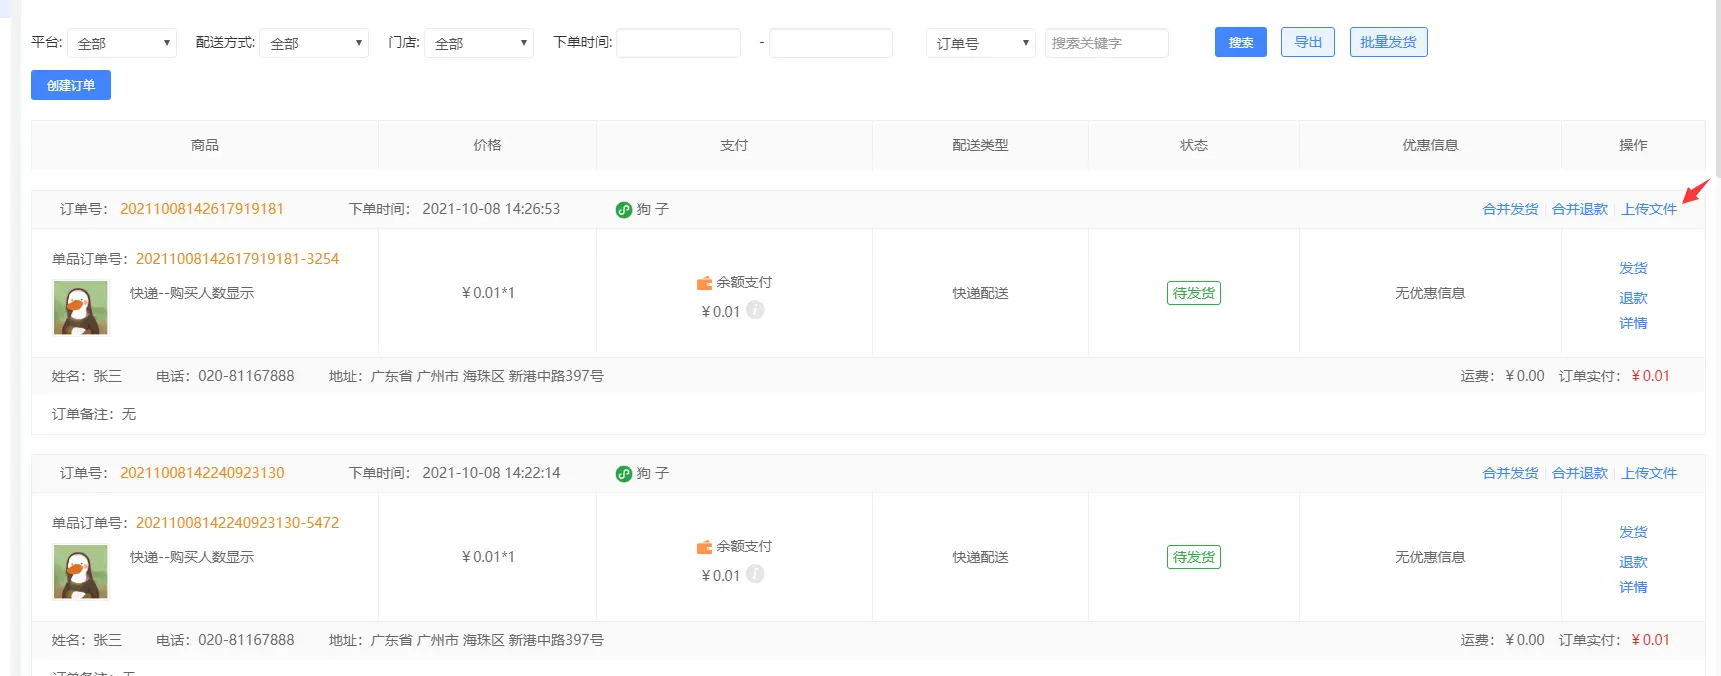Click 无优惠信息 in order 20211008142240923130-5472
This screenshot has height=676, width=1721.
tap(1430, 557)
